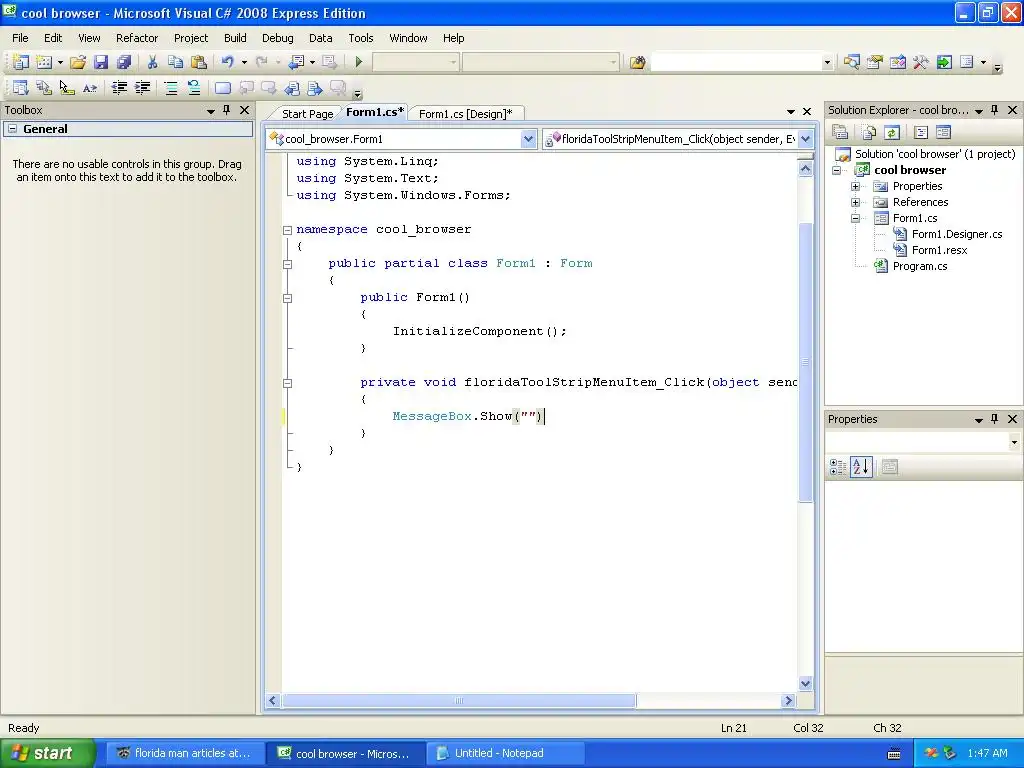This screenshot has width=1024, height=768.
Task: Toggle Categorized view in the Properties panel
Action: tap(838, 467)
